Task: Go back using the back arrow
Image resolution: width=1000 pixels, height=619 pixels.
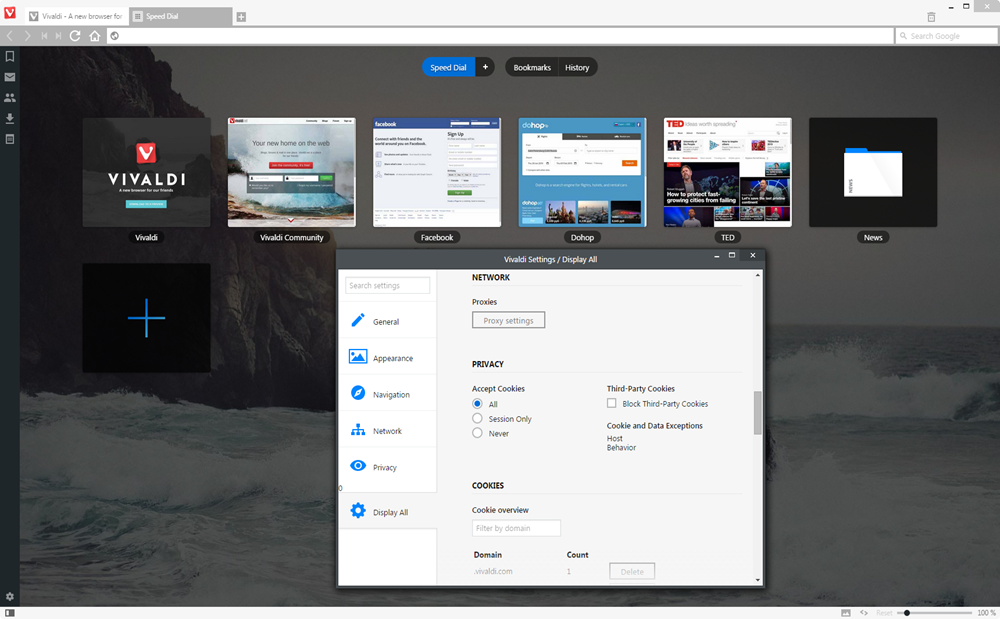Action: 10,36
